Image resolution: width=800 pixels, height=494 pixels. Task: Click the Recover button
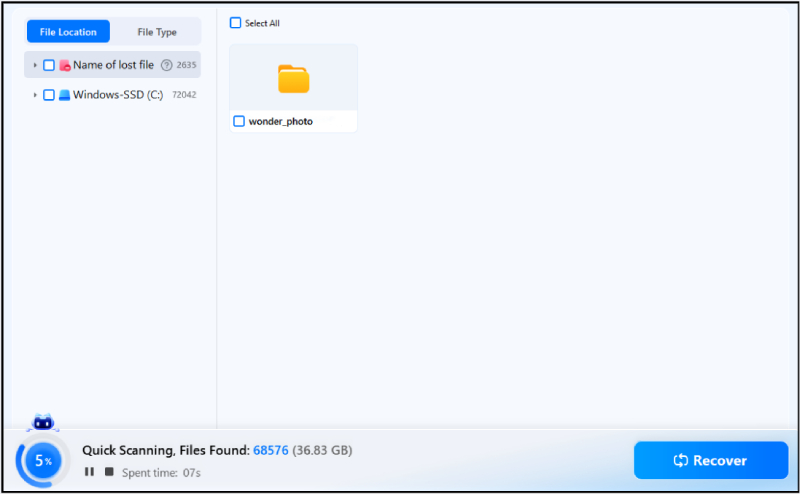[x=711, y=460]
